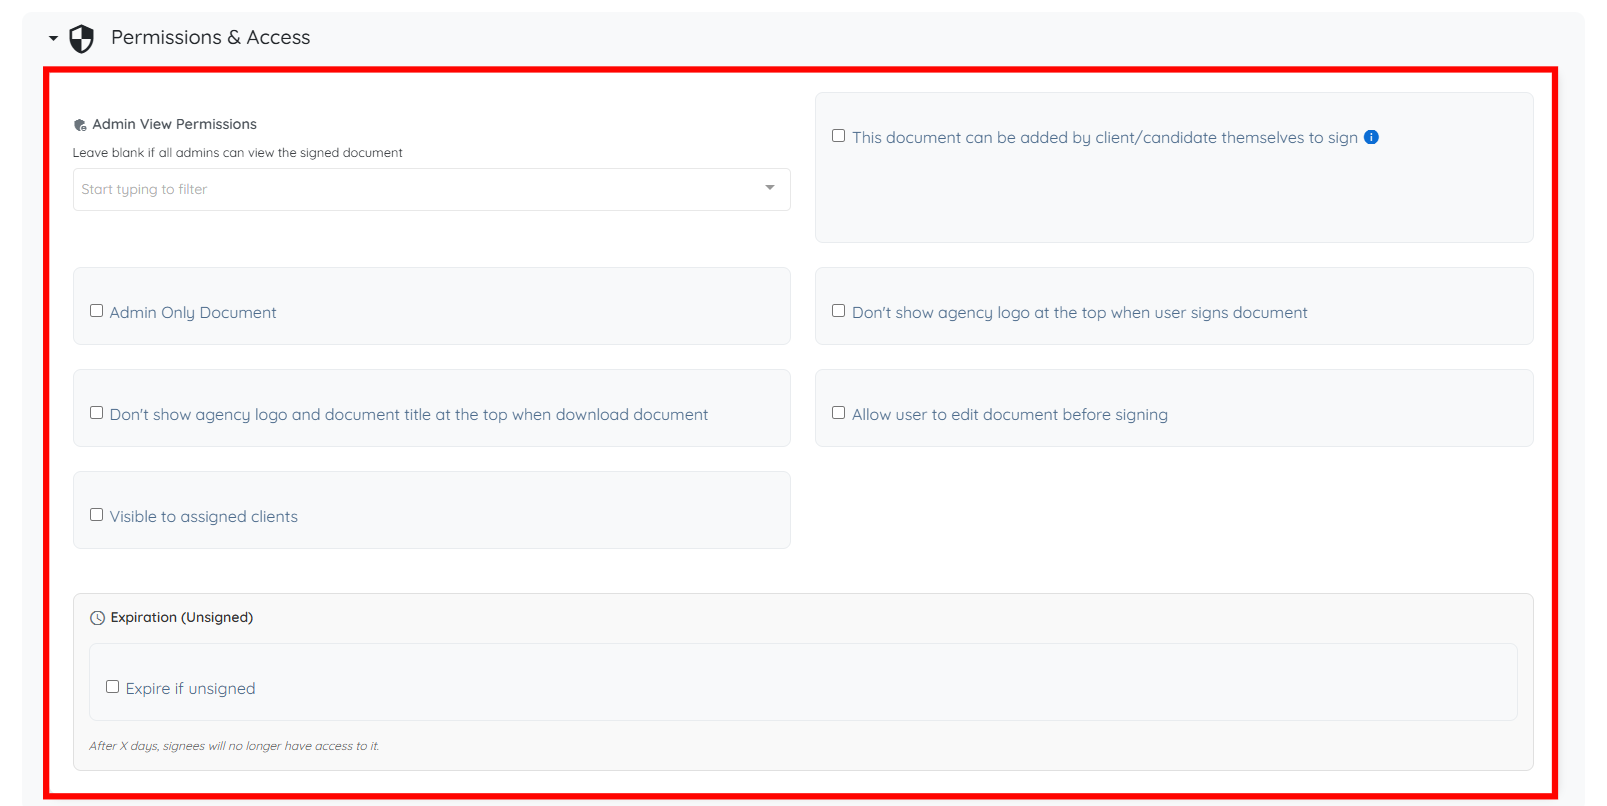Click the 'Expire if unsigned' label text

pyautogui.click(x=191, y=688)
